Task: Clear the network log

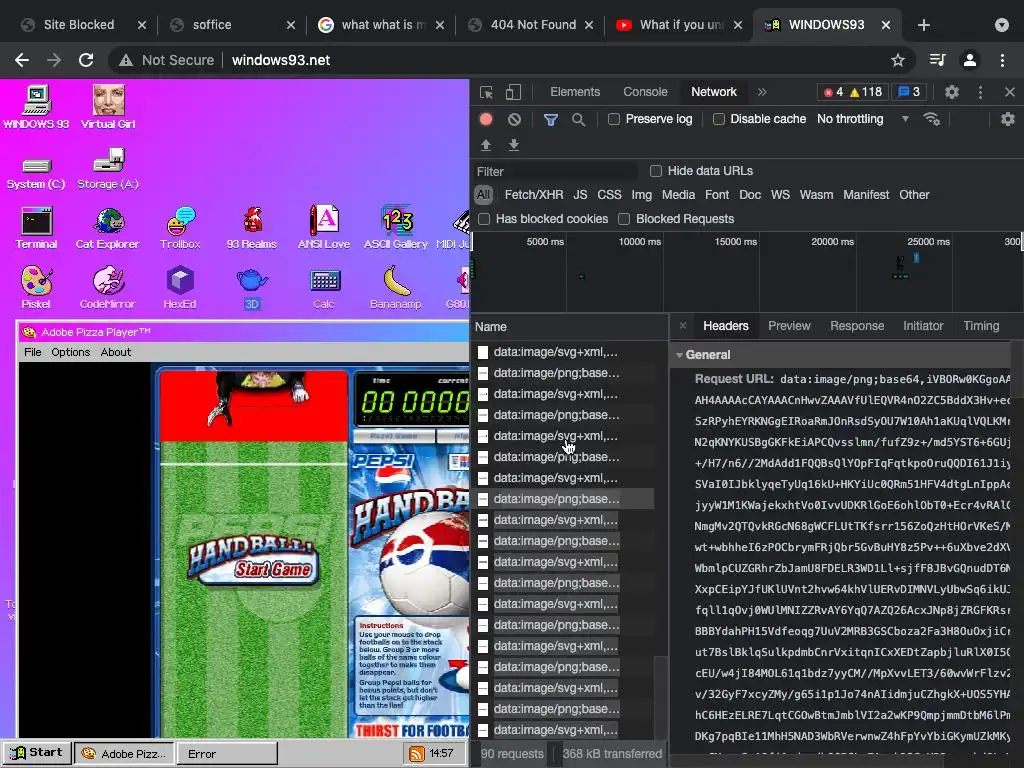Action: point(515,120)
